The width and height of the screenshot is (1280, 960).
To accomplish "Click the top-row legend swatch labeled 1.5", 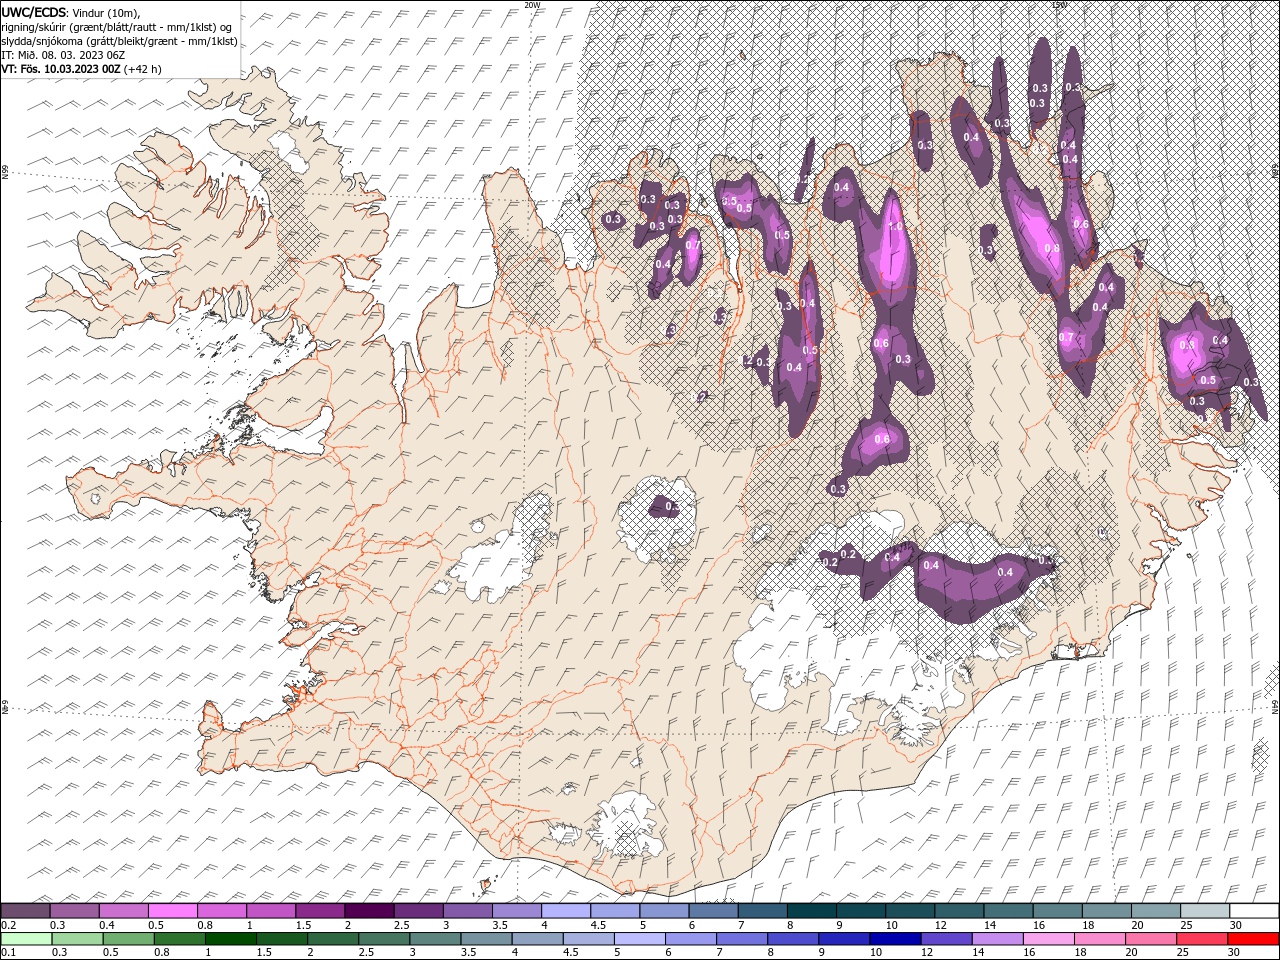I will click(x=320, y=911).
